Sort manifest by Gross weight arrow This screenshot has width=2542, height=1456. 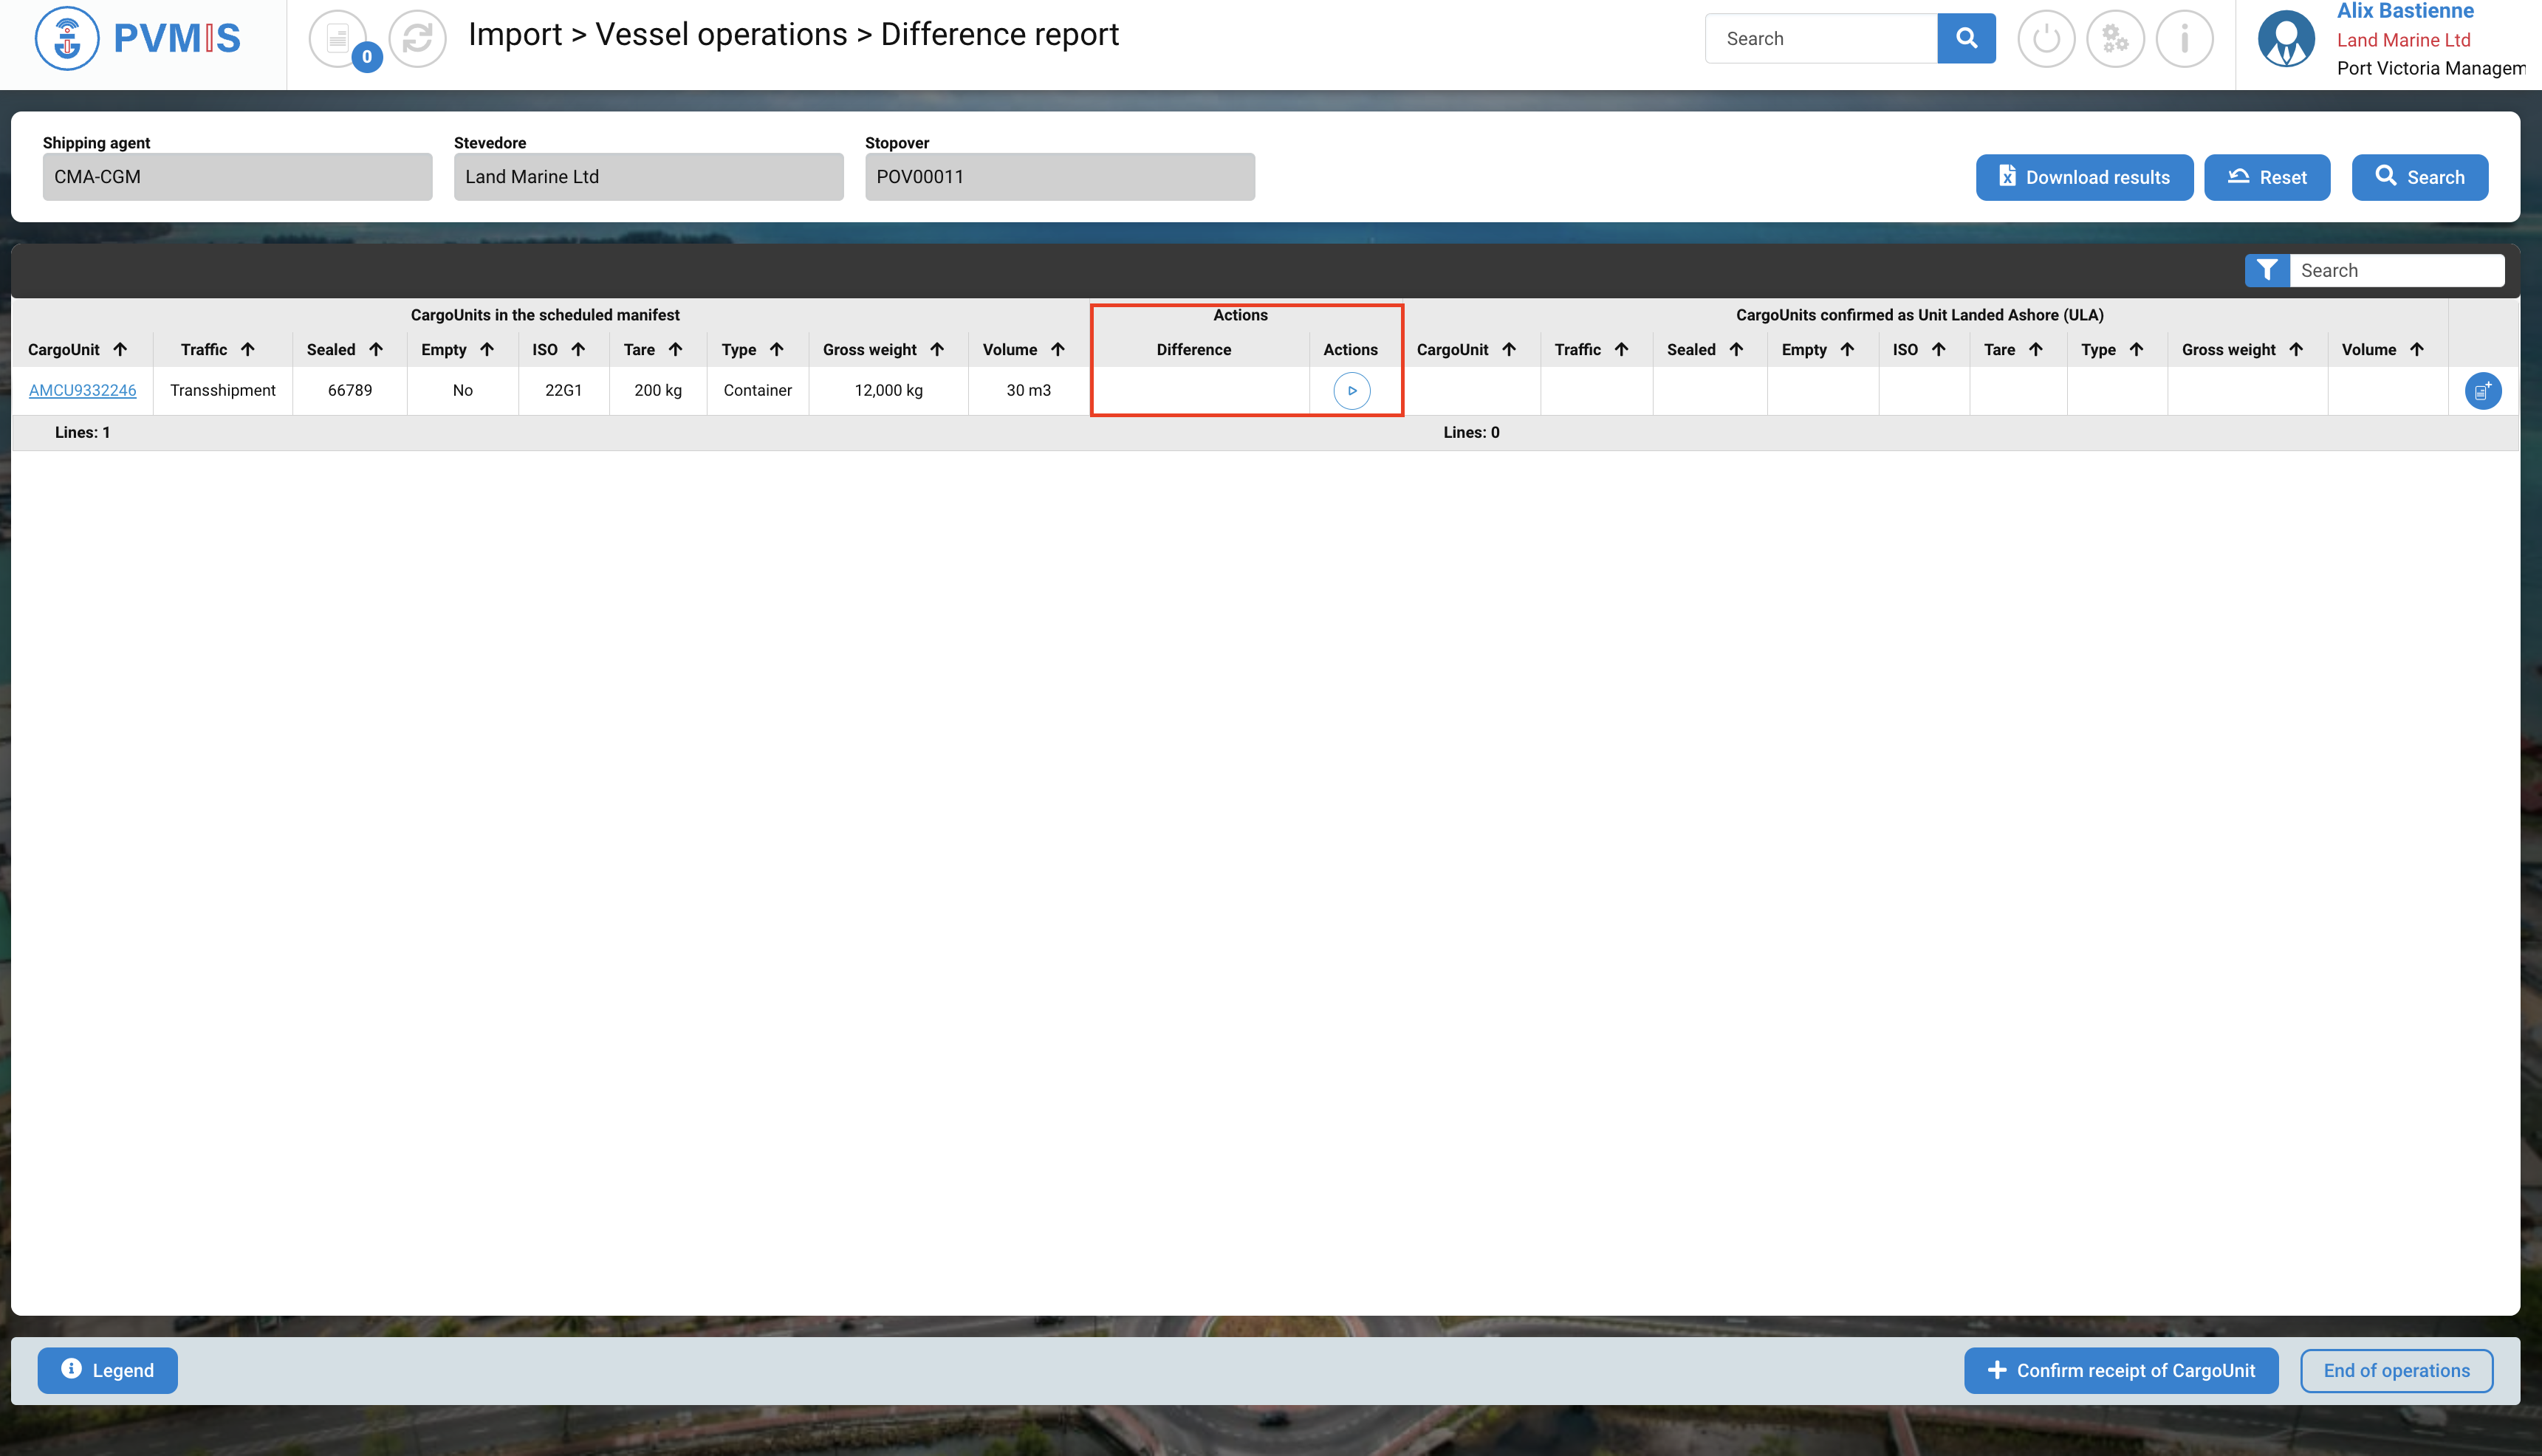click(x=937, y=349)
